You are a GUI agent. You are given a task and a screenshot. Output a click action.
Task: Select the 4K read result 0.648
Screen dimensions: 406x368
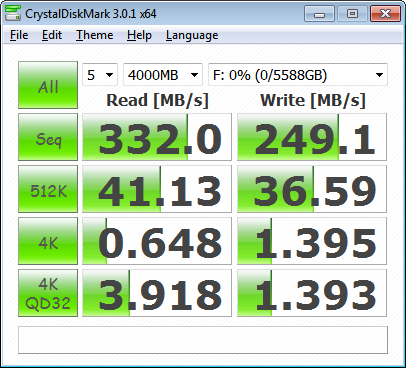pyautogui.click(x=157, y=241)
